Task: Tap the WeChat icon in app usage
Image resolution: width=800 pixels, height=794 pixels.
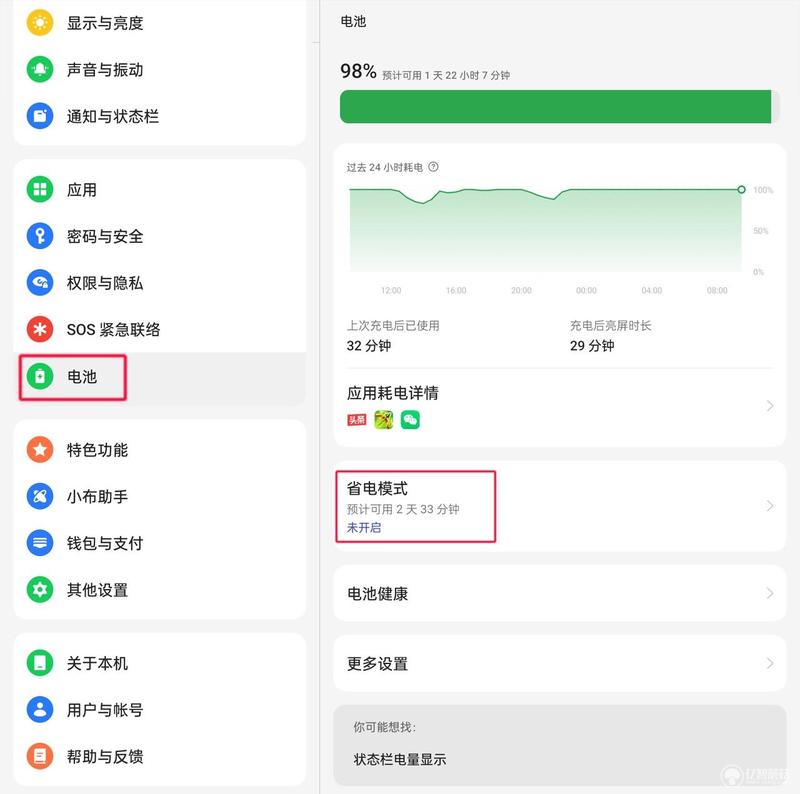Action: [410, 420]
